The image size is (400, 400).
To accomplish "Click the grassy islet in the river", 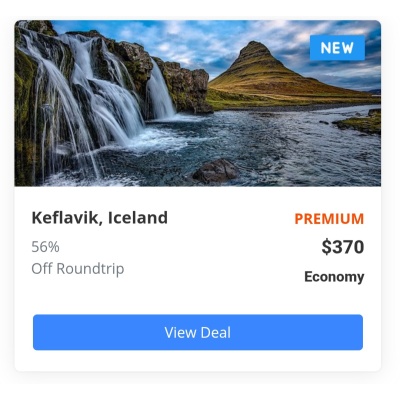I will click(x=358, y=123).
